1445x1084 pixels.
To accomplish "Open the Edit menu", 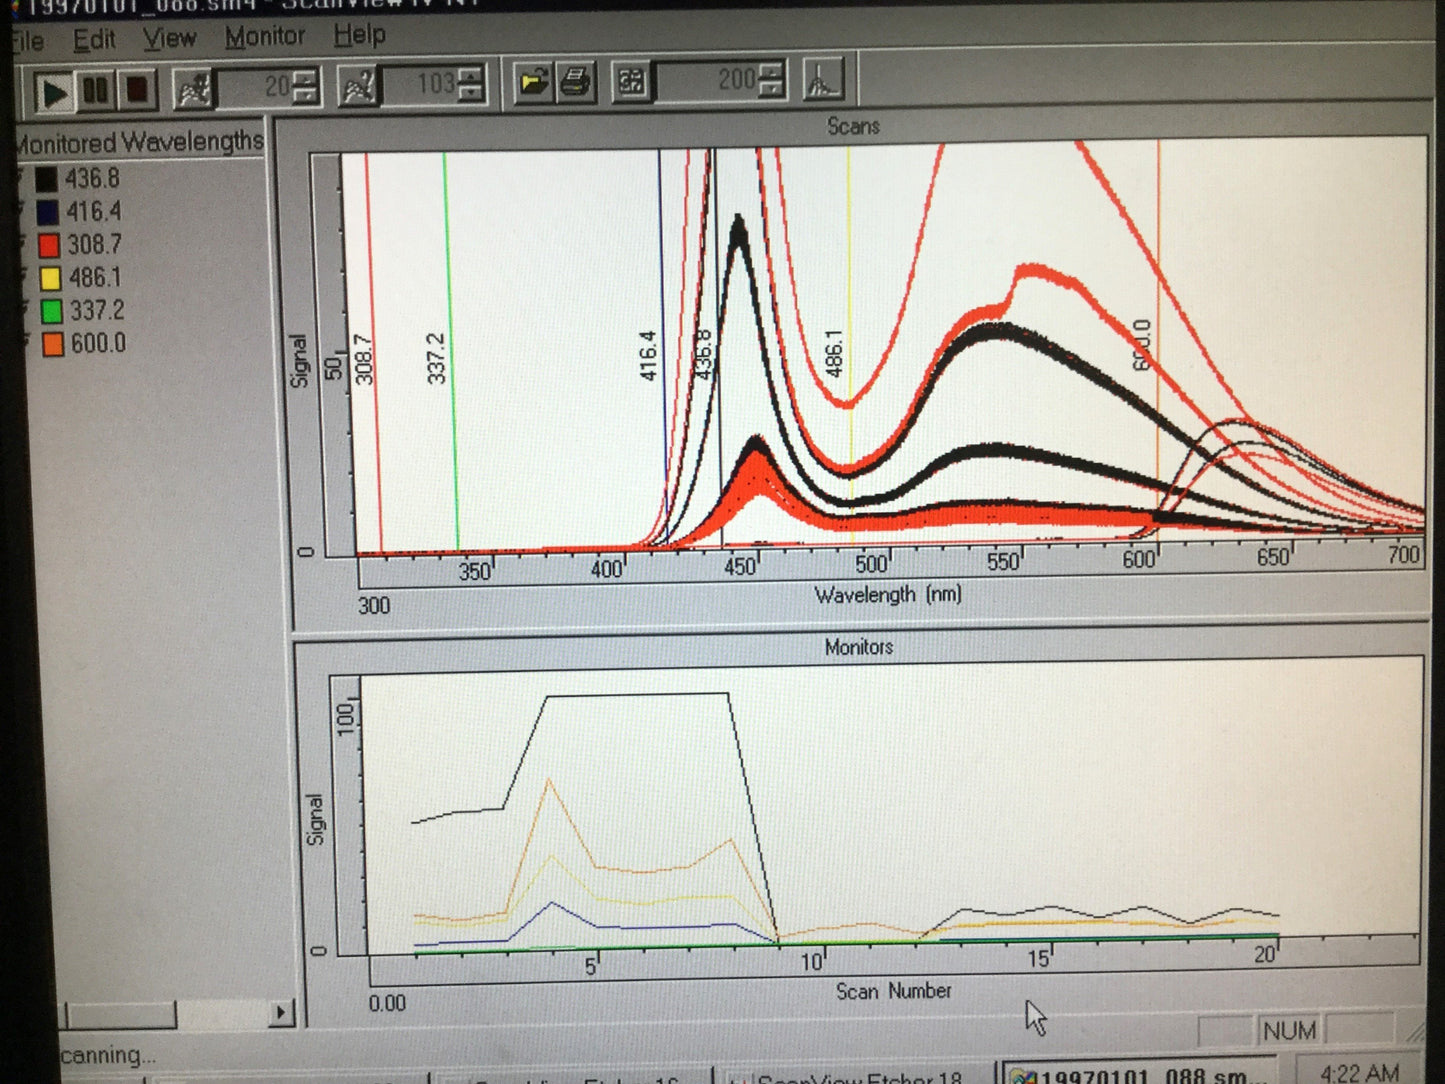I will coord(94,40).
